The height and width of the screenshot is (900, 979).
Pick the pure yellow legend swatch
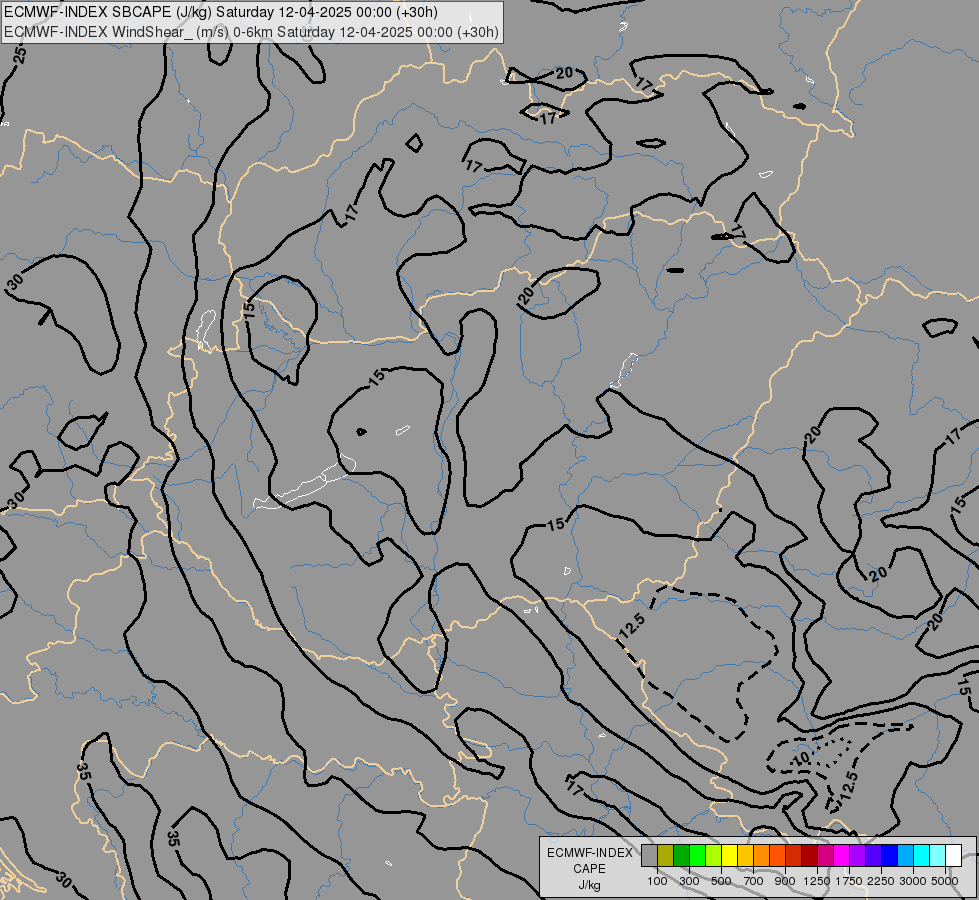coord(729,855)
